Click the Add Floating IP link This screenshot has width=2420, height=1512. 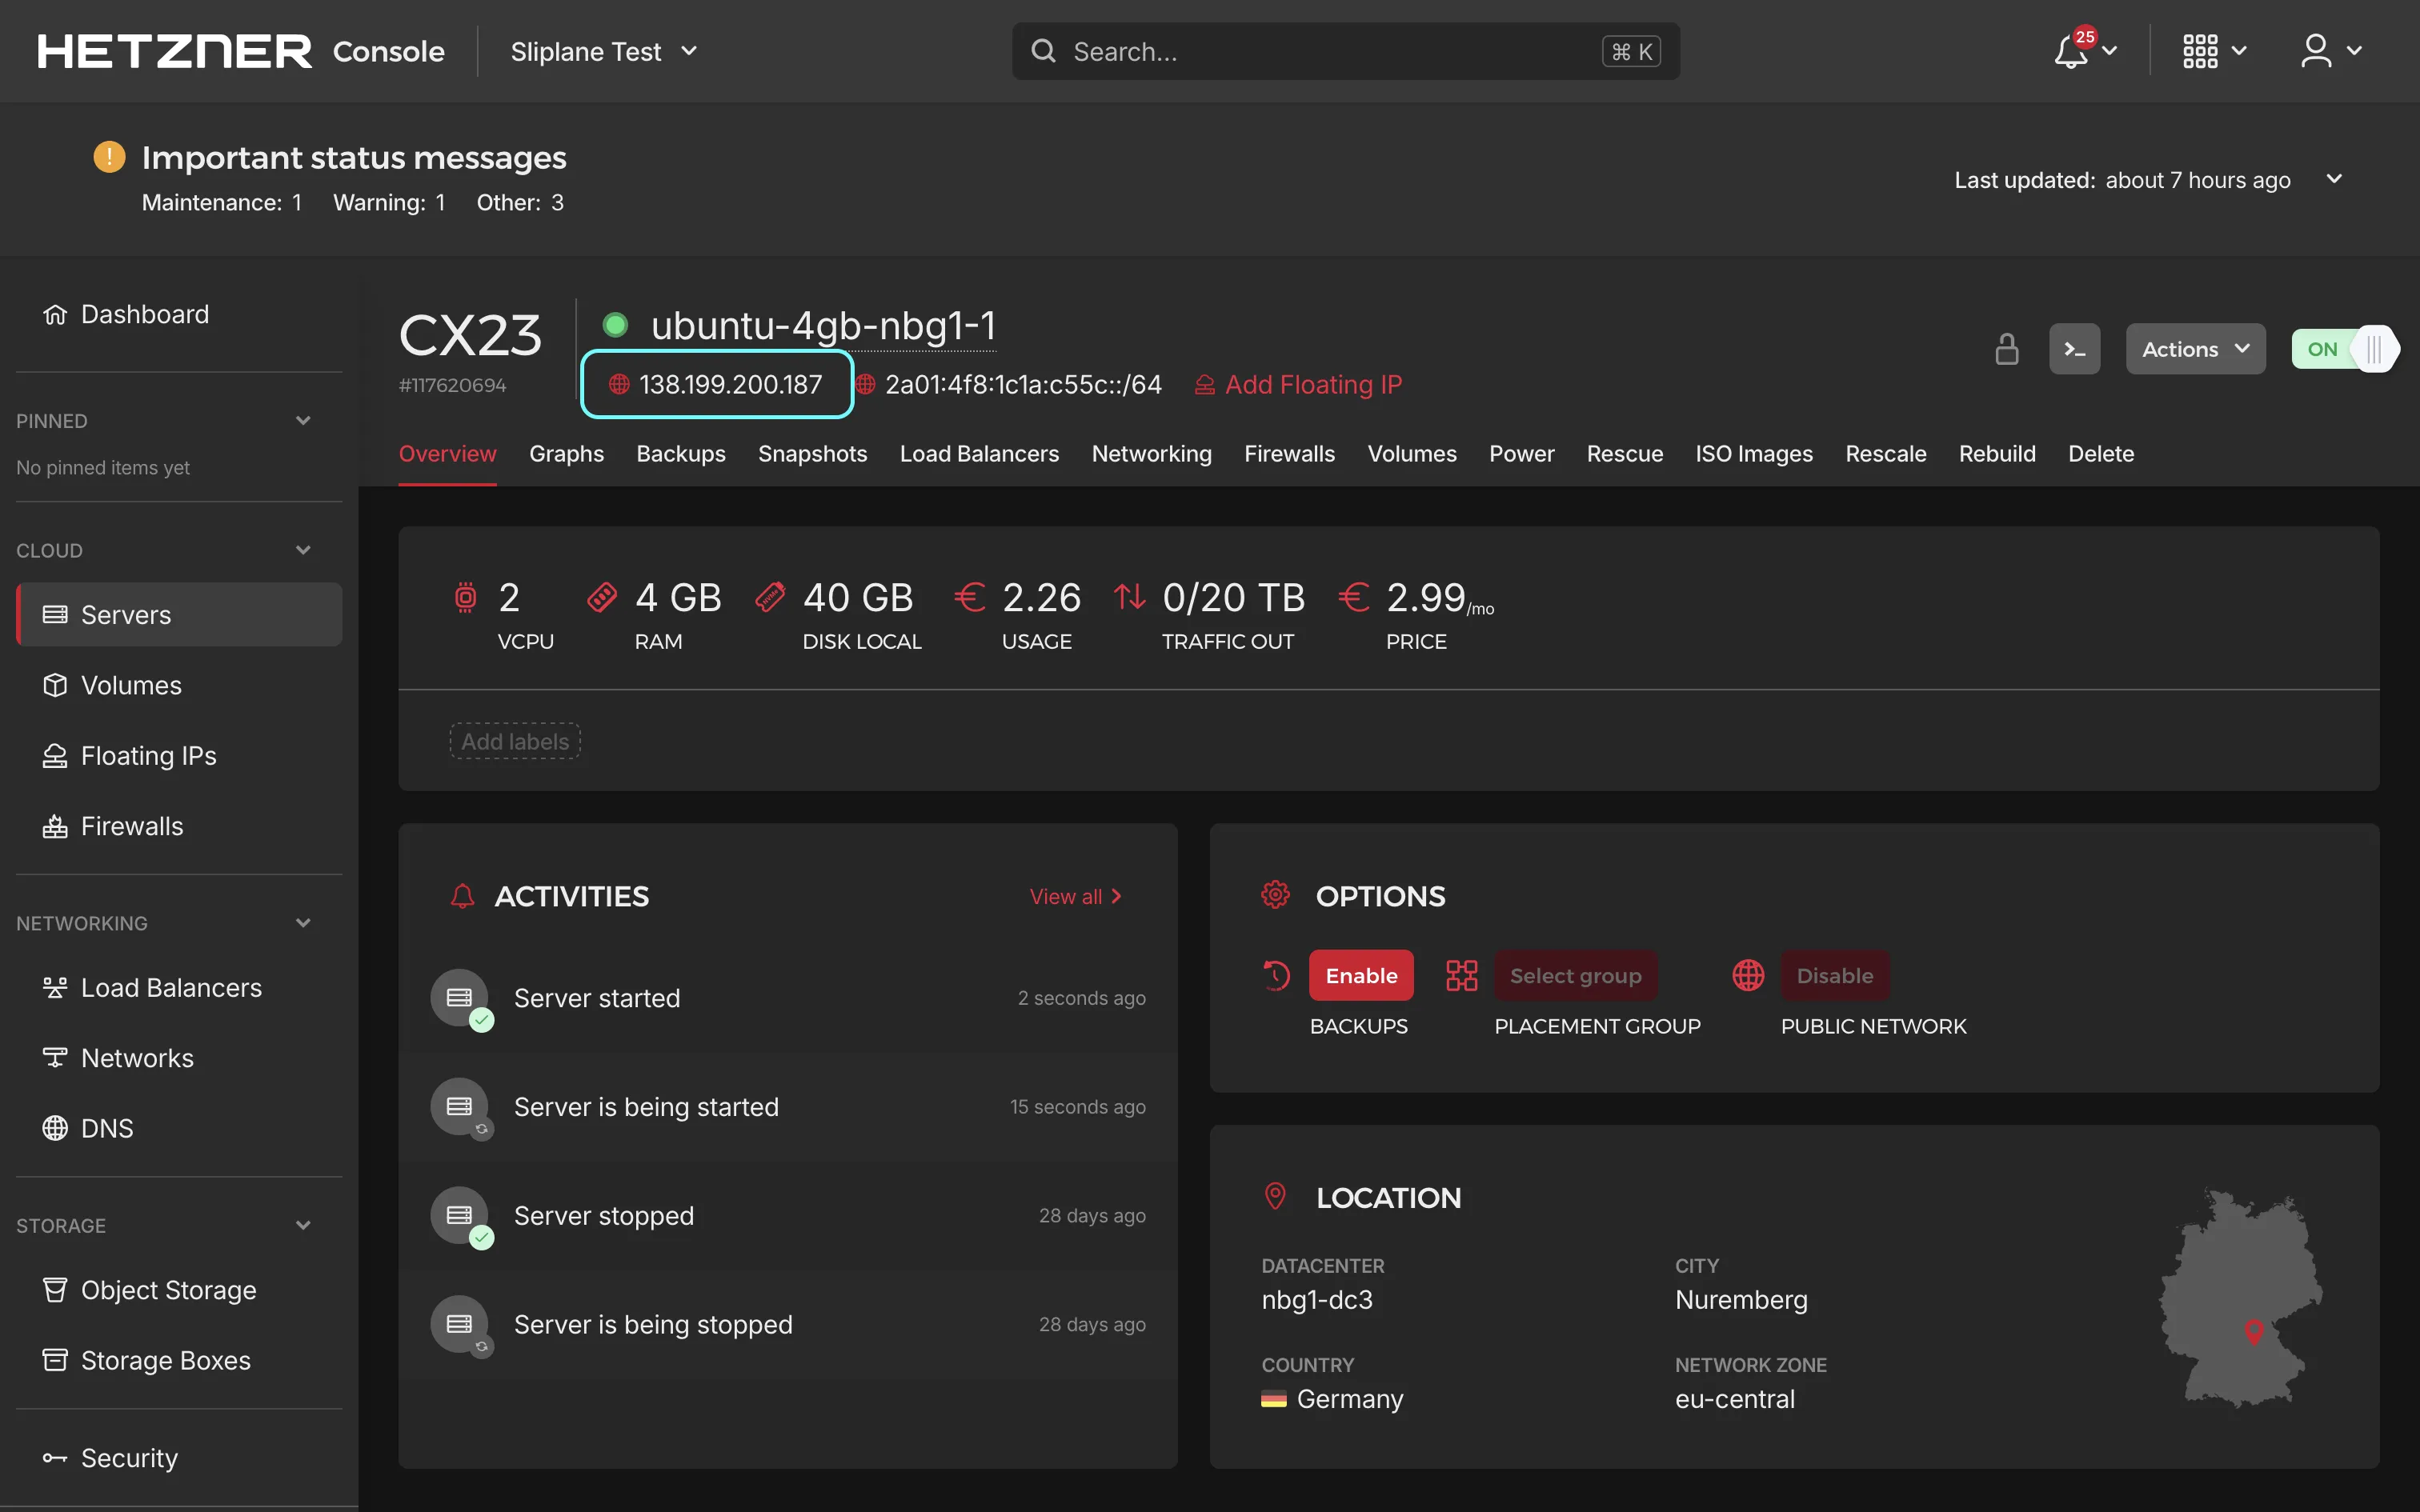[x=1312, y=385]
